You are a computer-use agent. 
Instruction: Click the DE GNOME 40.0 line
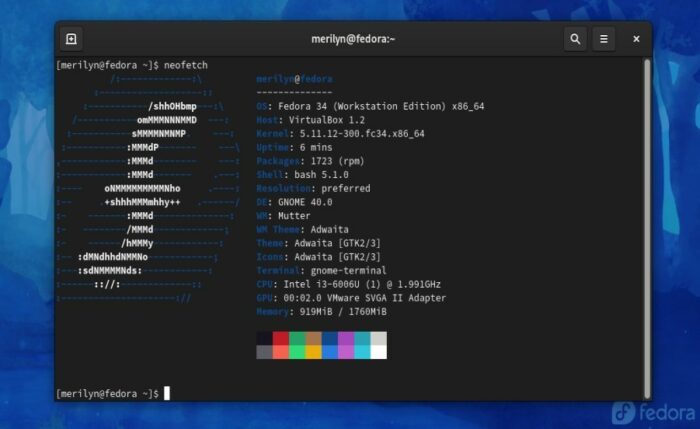294,202
